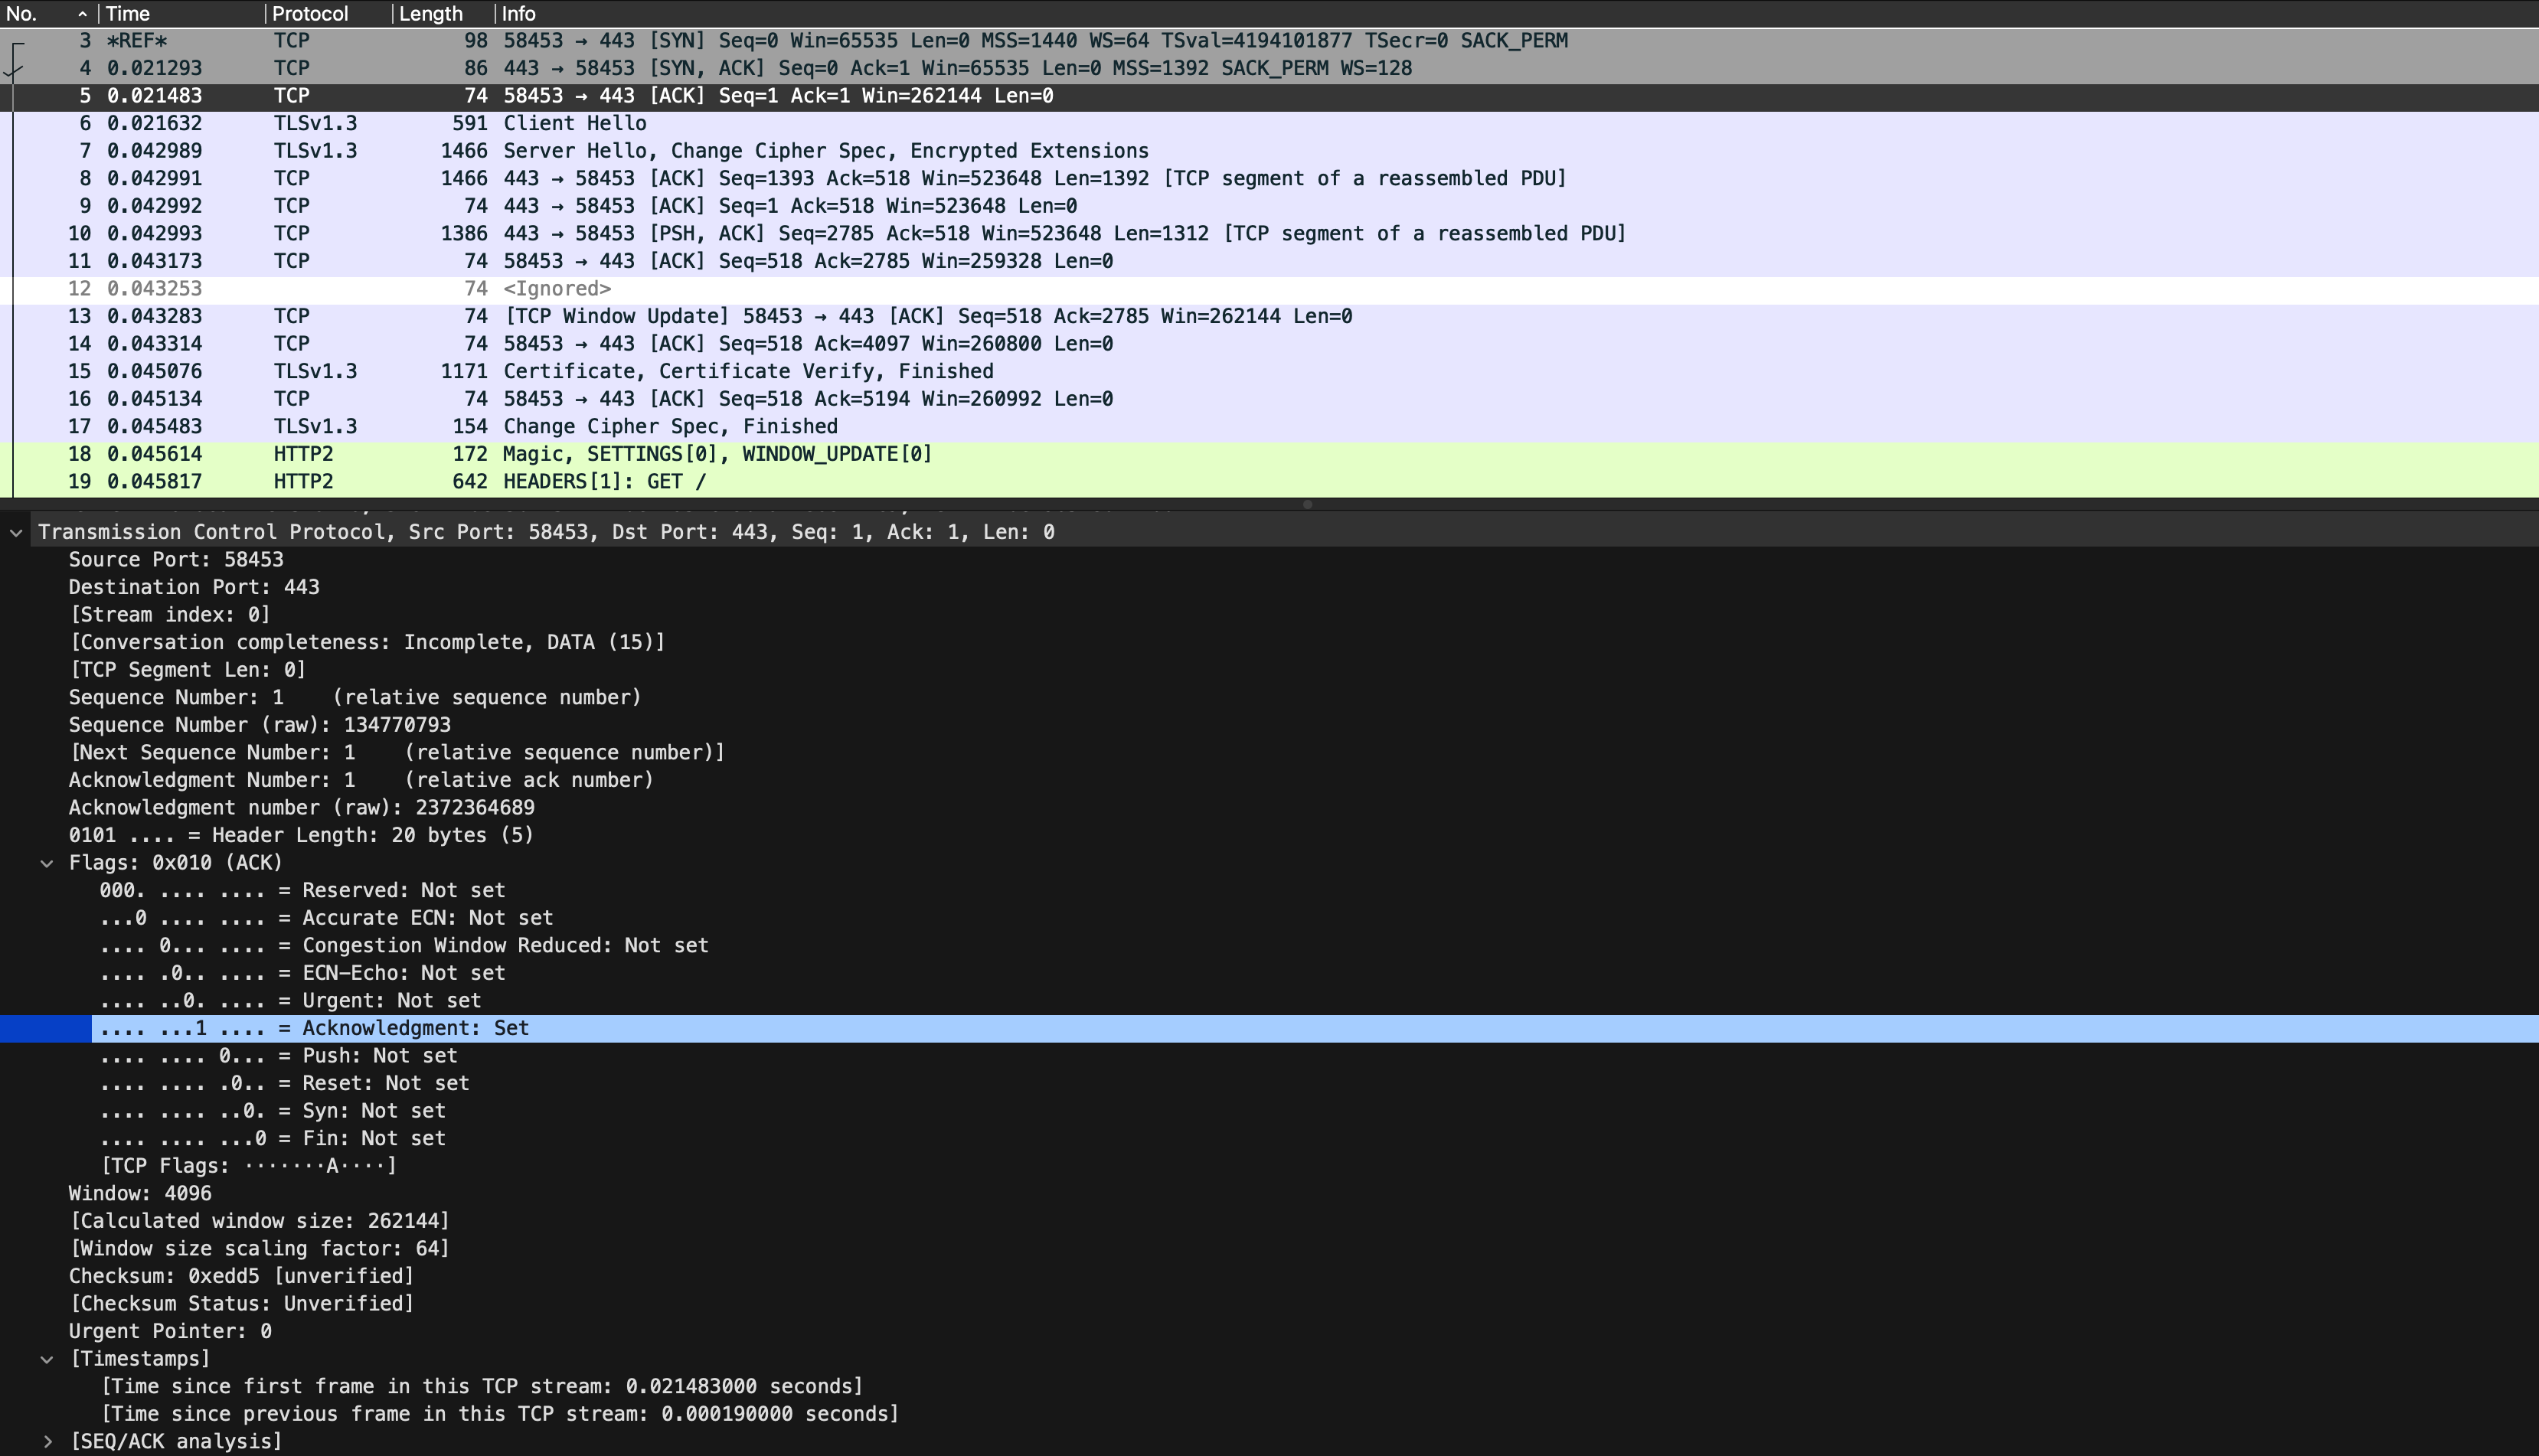
Task: Select the ignored packet 12
Action: point(1269,289)
